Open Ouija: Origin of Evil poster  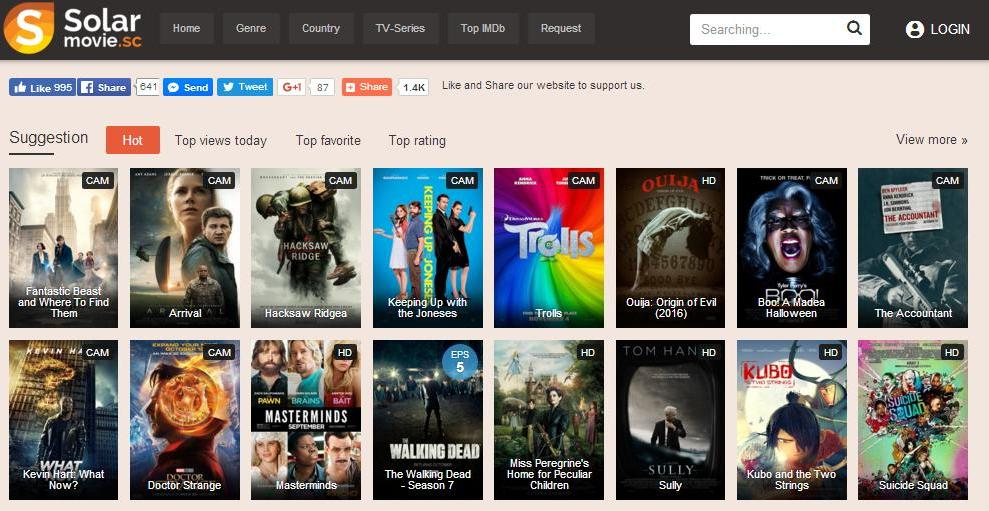click(670, 248)
